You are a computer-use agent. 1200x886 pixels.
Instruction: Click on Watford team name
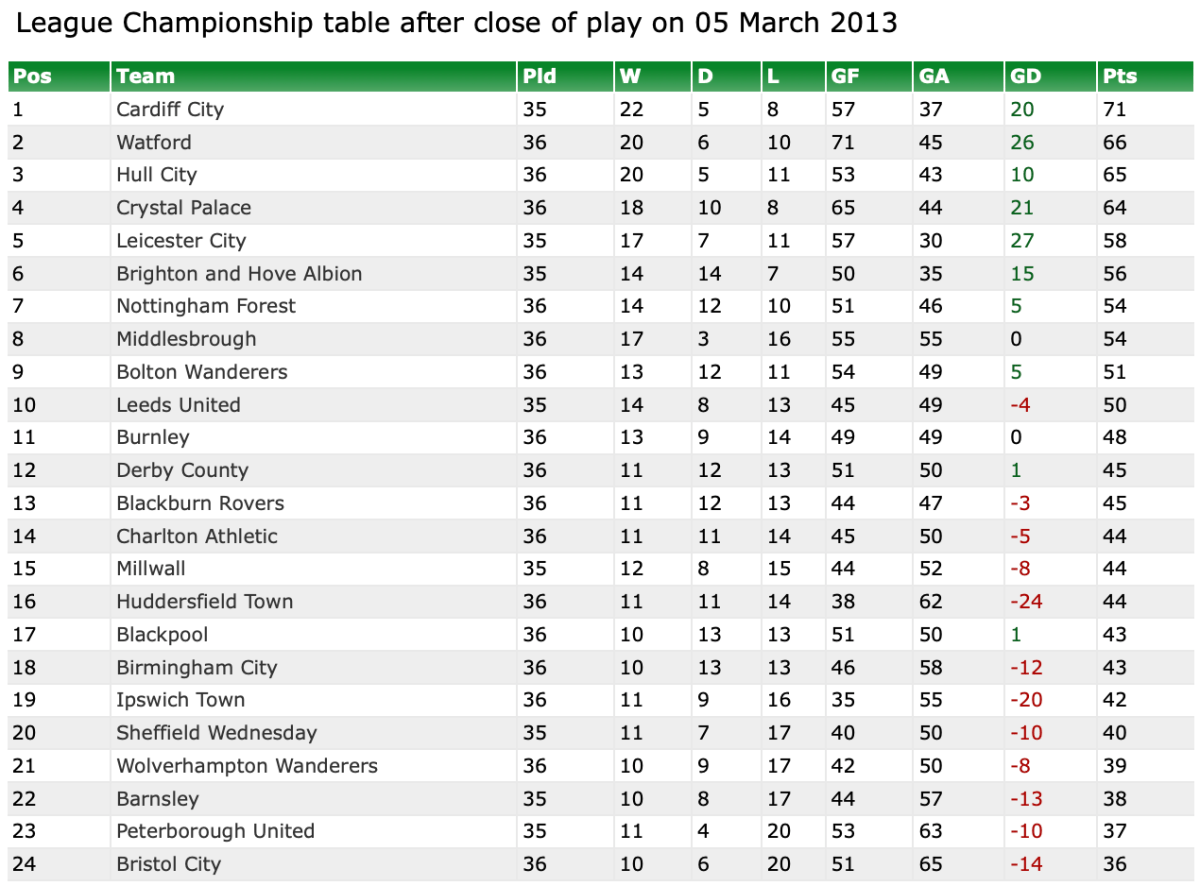pyautogui.click(x=154, y=142)
